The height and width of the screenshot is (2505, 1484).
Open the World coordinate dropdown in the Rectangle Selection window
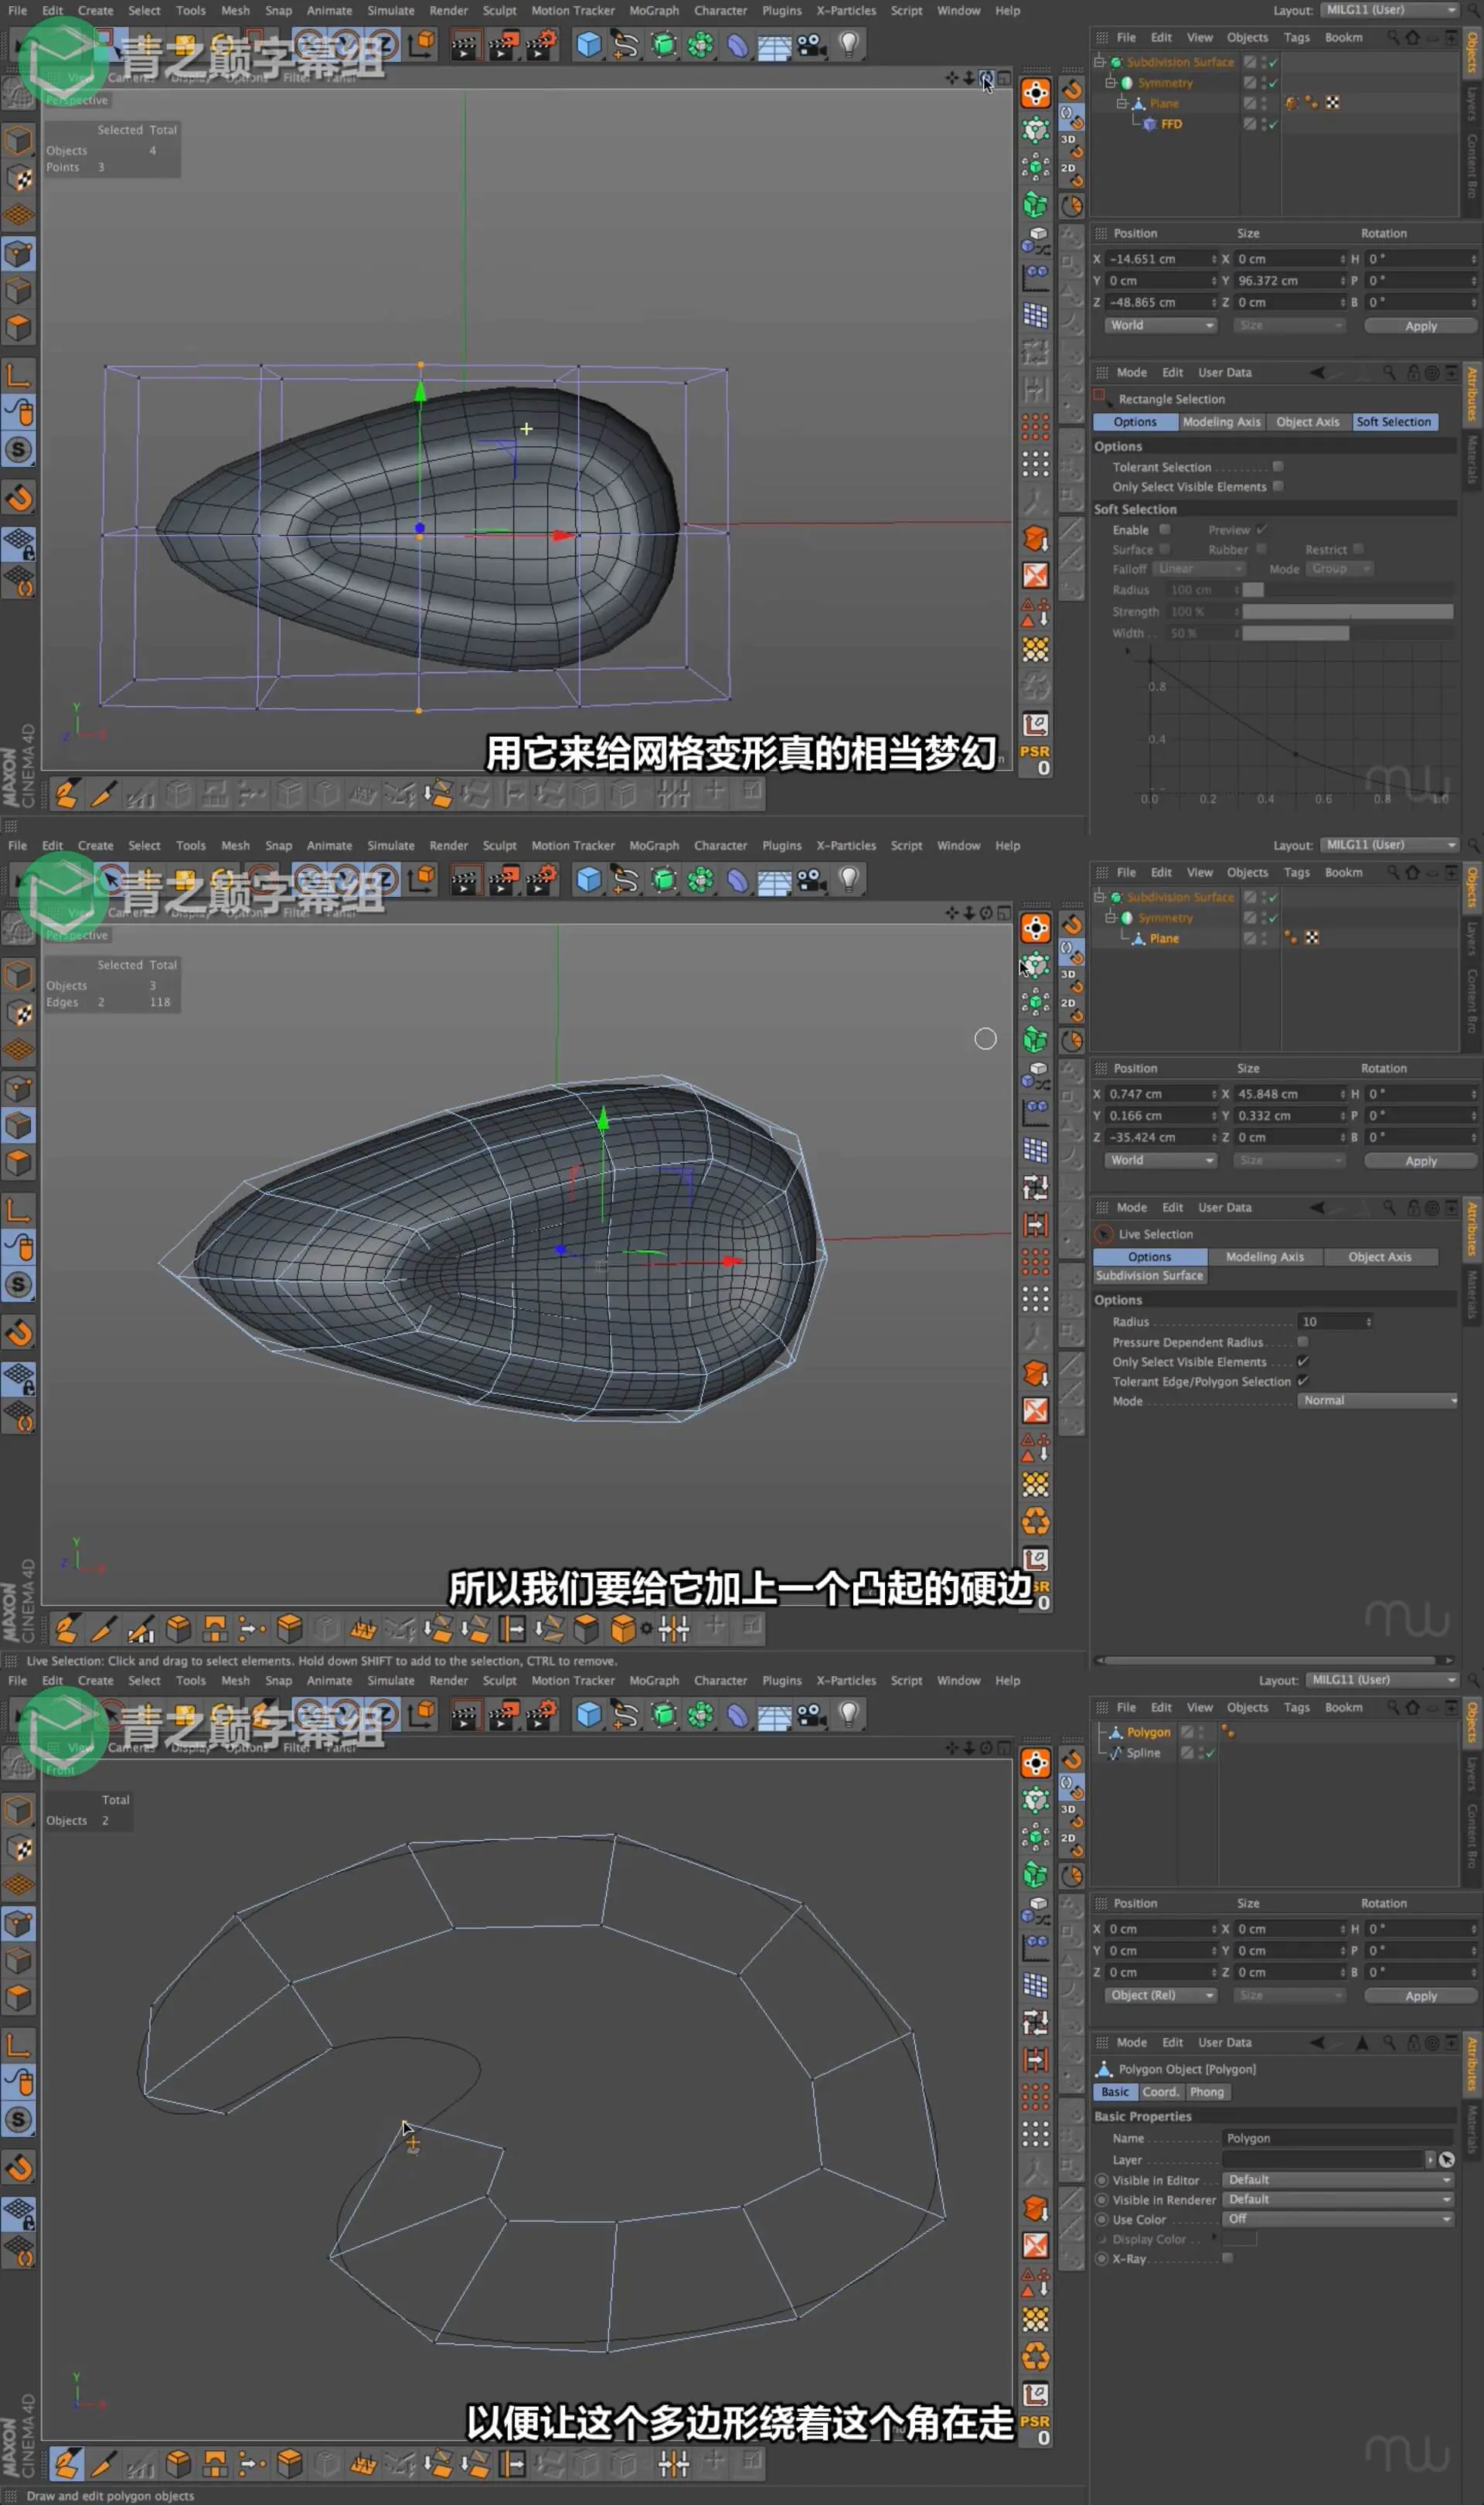click(1160, 326)
